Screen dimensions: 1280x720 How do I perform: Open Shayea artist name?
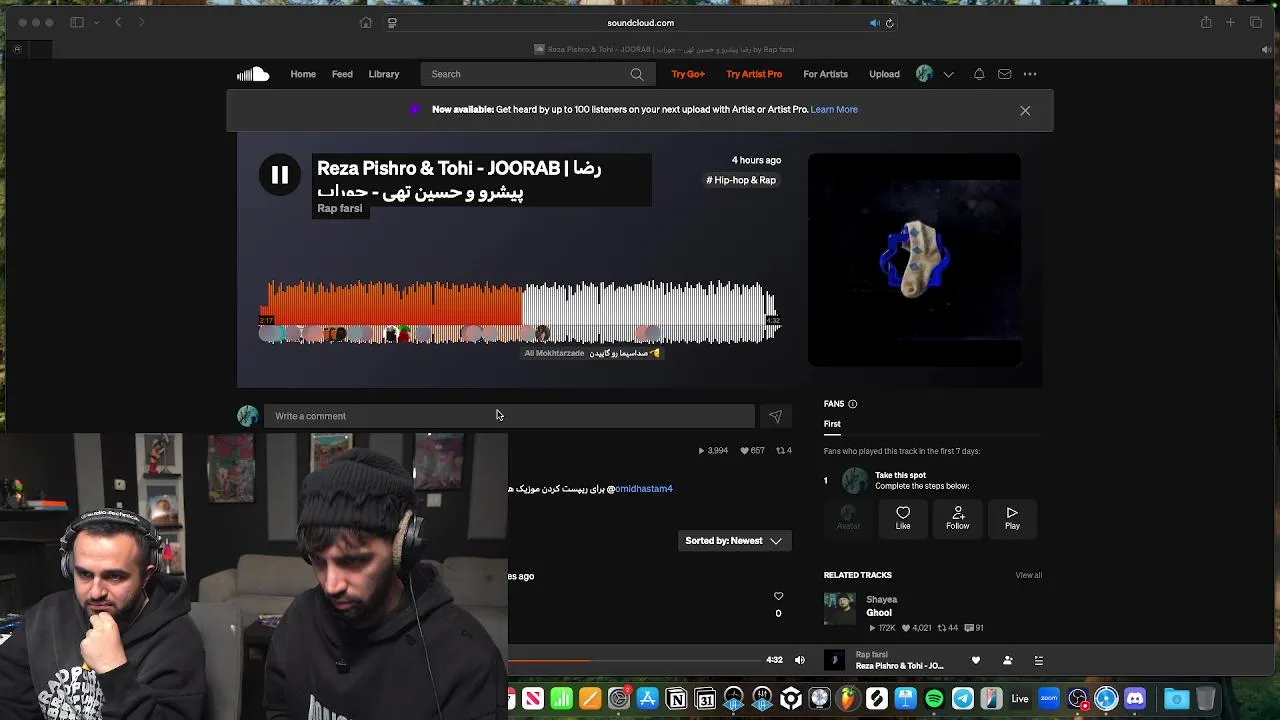point(881,600)
